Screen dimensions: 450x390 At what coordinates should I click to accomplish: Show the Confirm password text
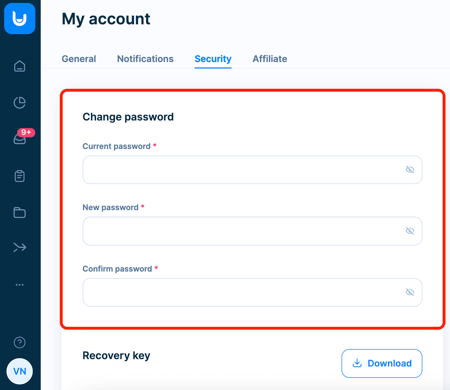click(x=410, y=292)
